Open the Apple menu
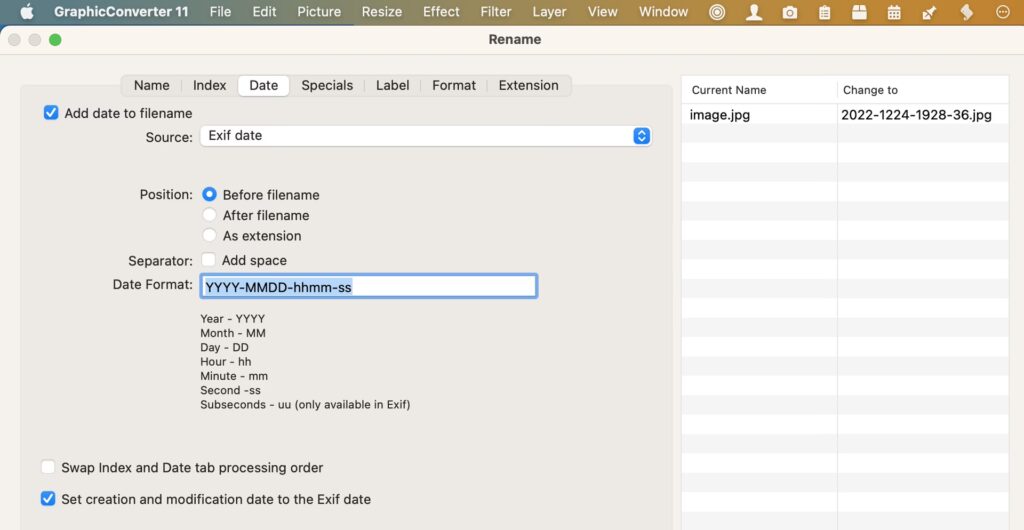The height and width of the screenshot is (530, 1024). (x=27, y=12)
